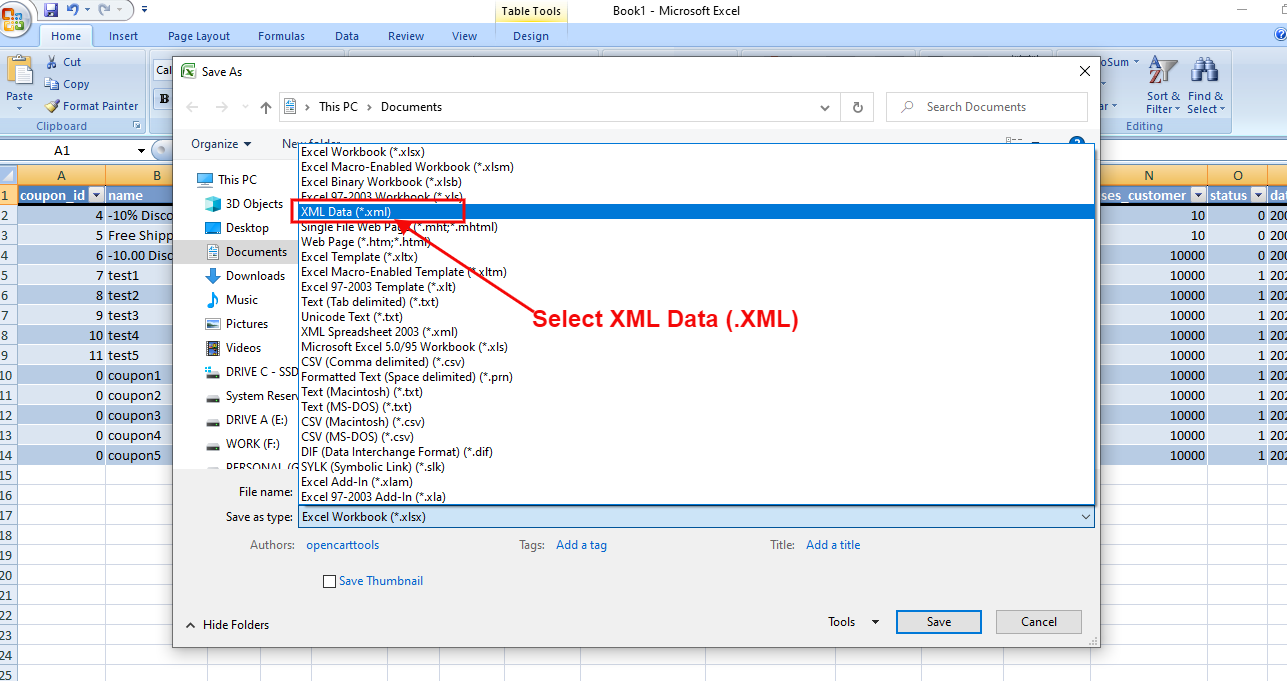Click the Cut scissors icon
This screenshot has width=1287, height=681.
(x=52, y=62)
